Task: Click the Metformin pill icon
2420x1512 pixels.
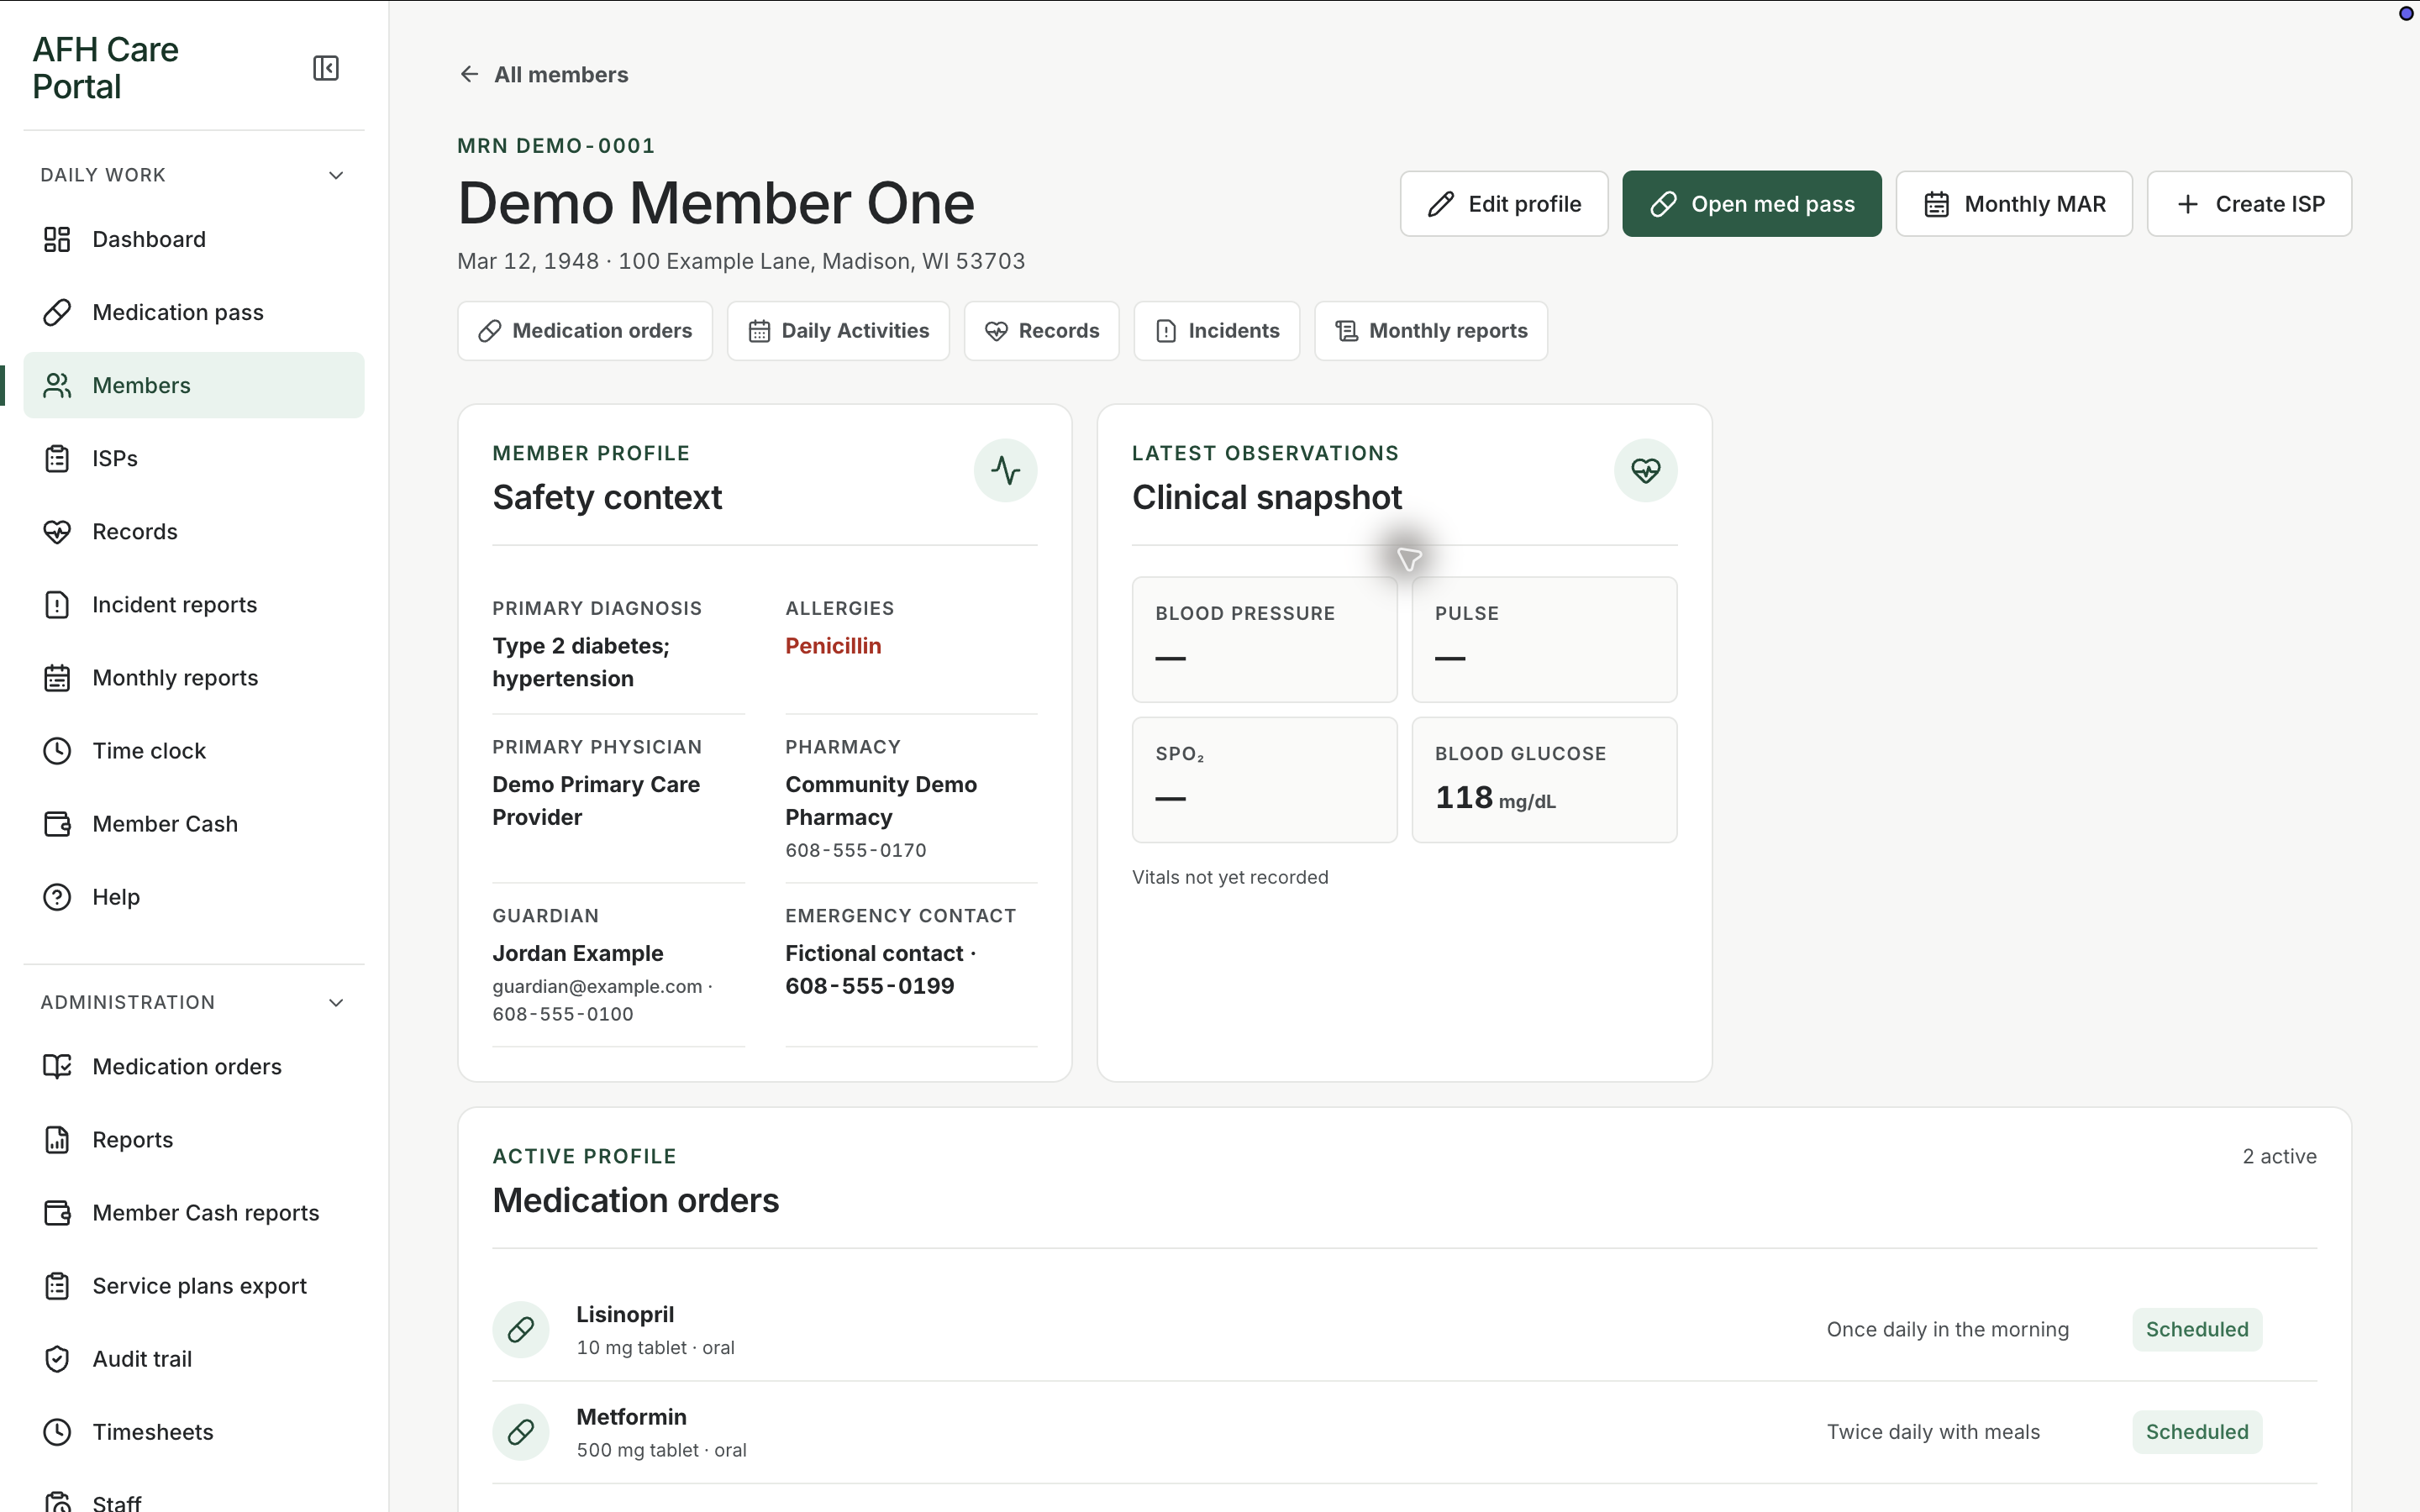Action: coord(520,1432)
